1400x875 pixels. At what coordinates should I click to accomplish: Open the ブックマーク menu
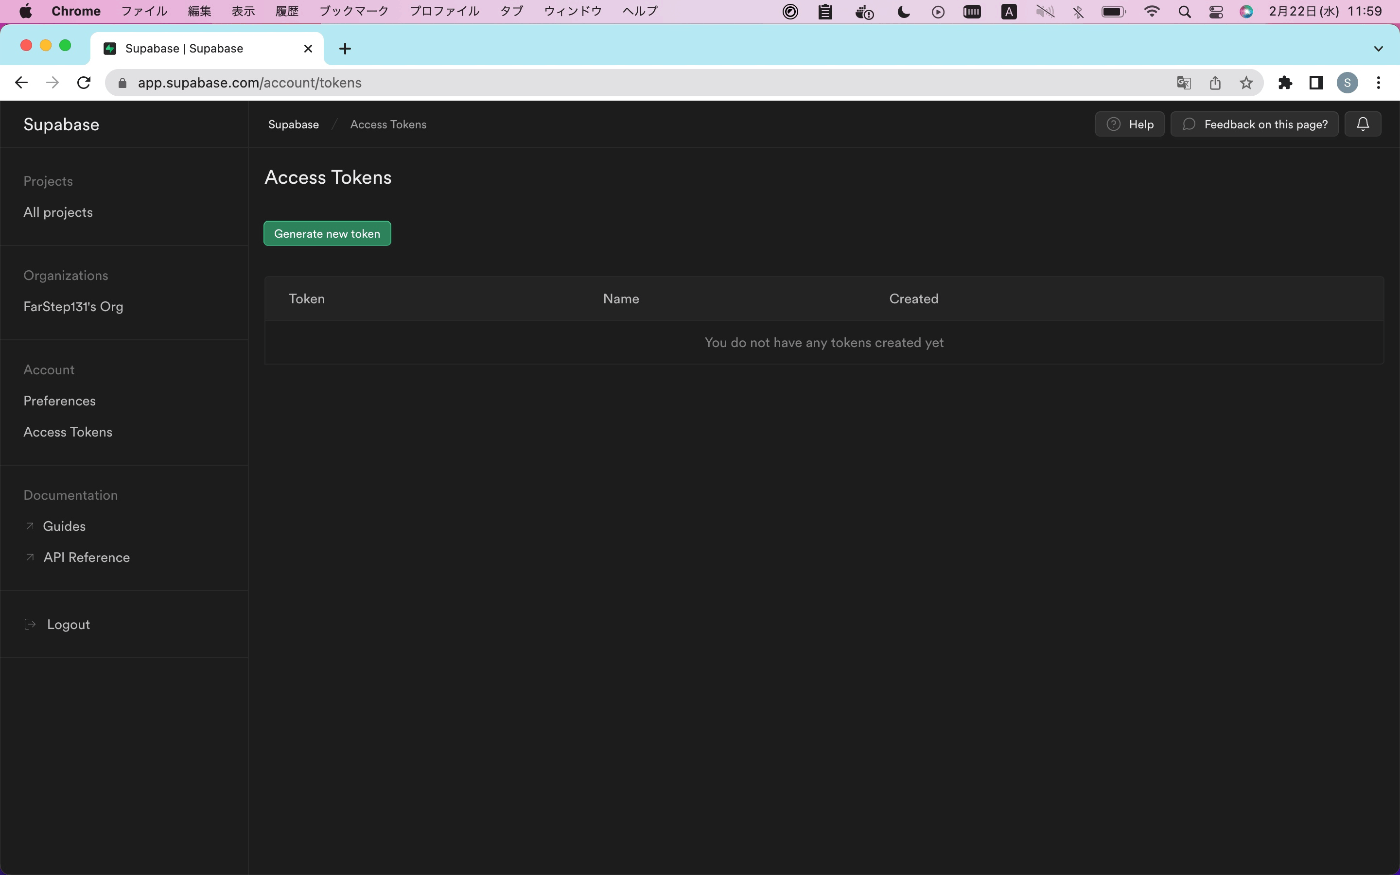[x=353, y=11]
